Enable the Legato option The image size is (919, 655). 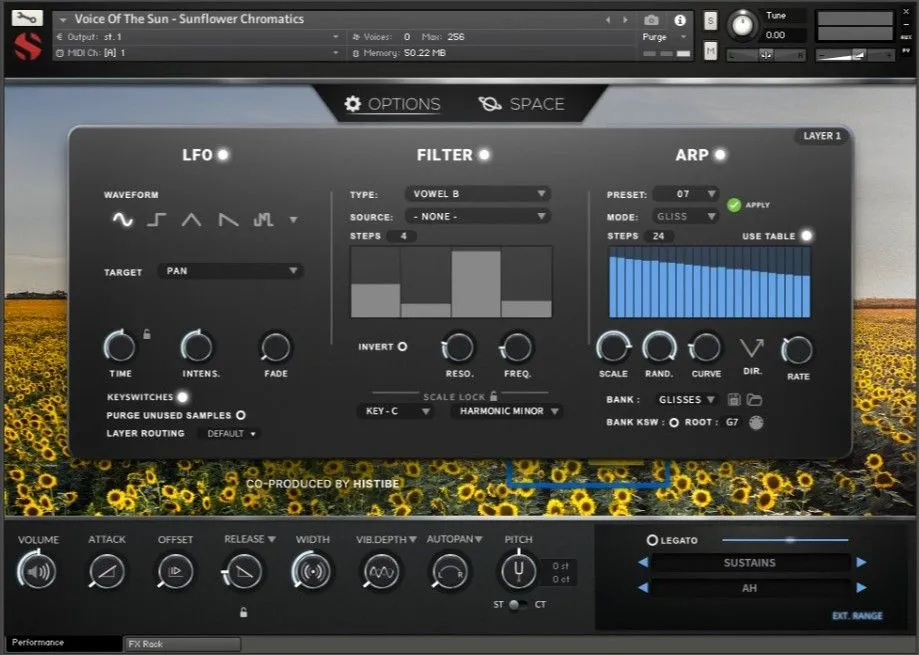(x=652, y=540)
